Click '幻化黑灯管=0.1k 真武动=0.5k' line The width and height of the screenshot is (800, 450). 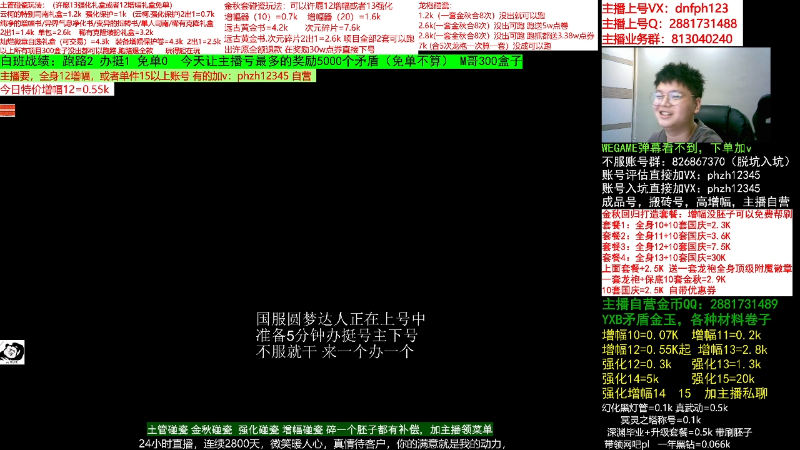point(665,408)
